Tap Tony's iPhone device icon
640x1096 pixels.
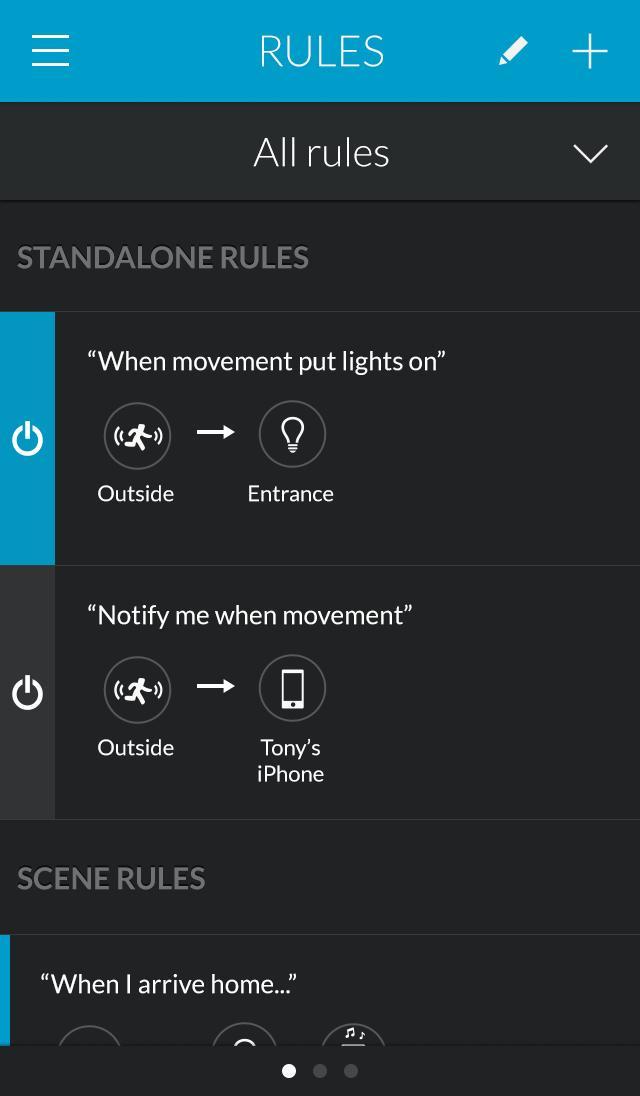pos(291,687)
